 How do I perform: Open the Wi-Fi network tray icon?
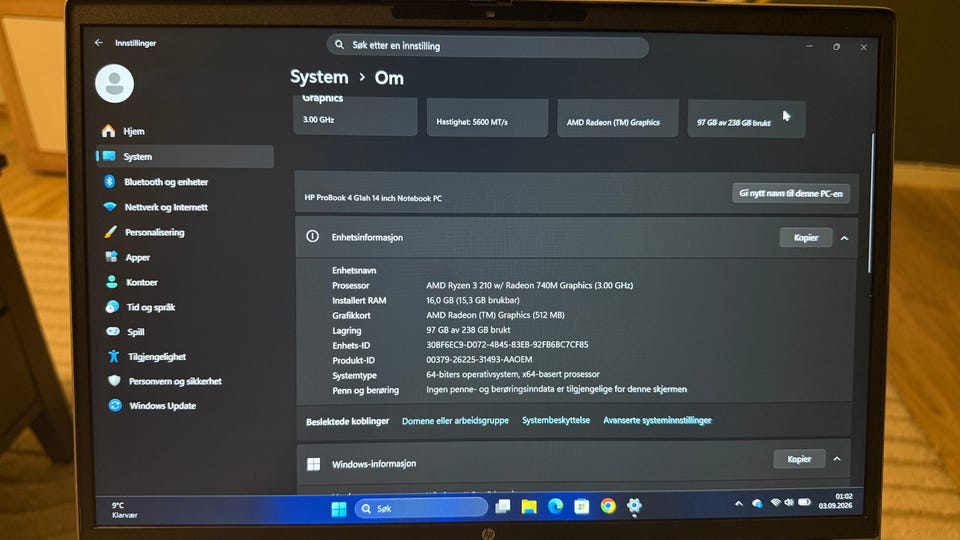[x=776, y=503]
